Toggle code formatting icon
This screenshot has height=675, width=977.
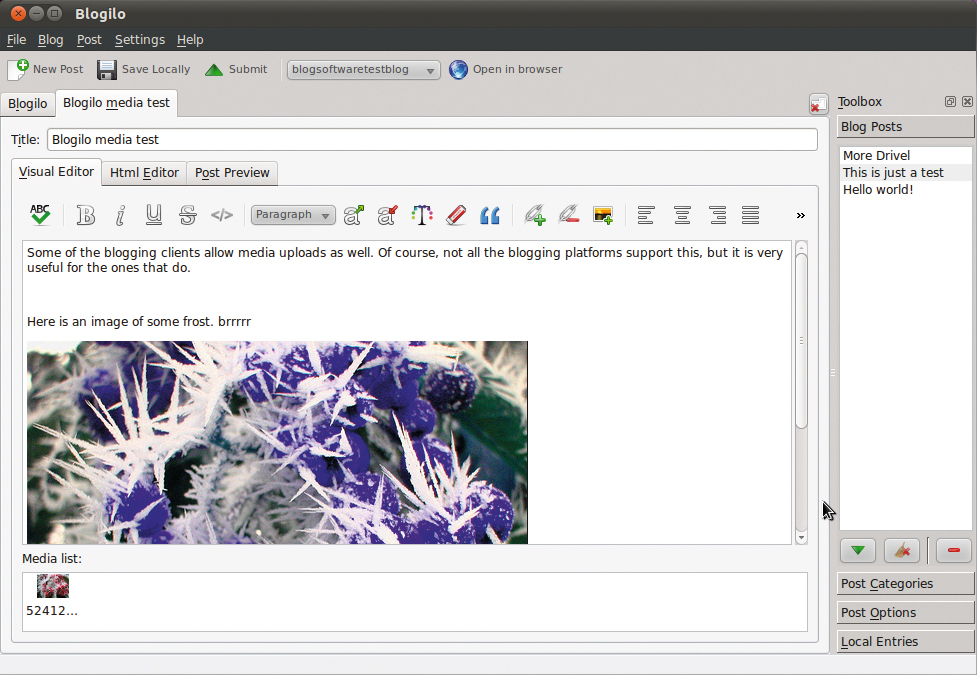(222, 215)
